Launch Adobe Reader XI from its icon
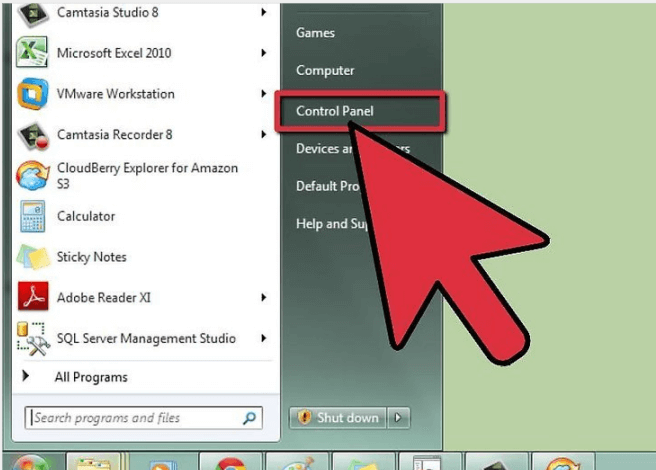656x470 pixels. (x=33, y=297)
